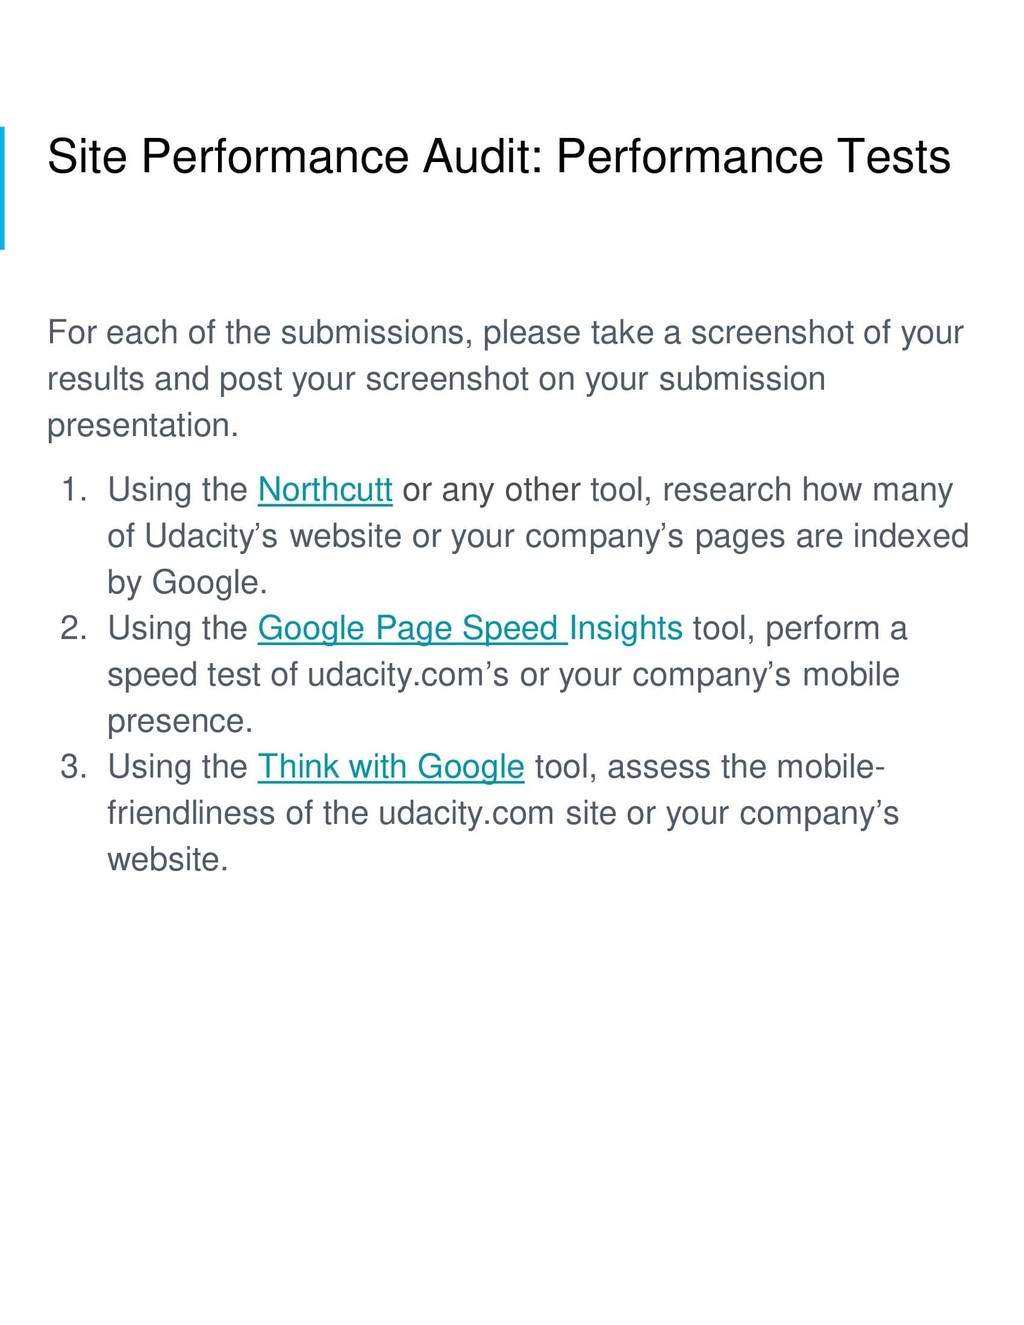
Task: Click the final word 'website.'
Action: [168, 859]
